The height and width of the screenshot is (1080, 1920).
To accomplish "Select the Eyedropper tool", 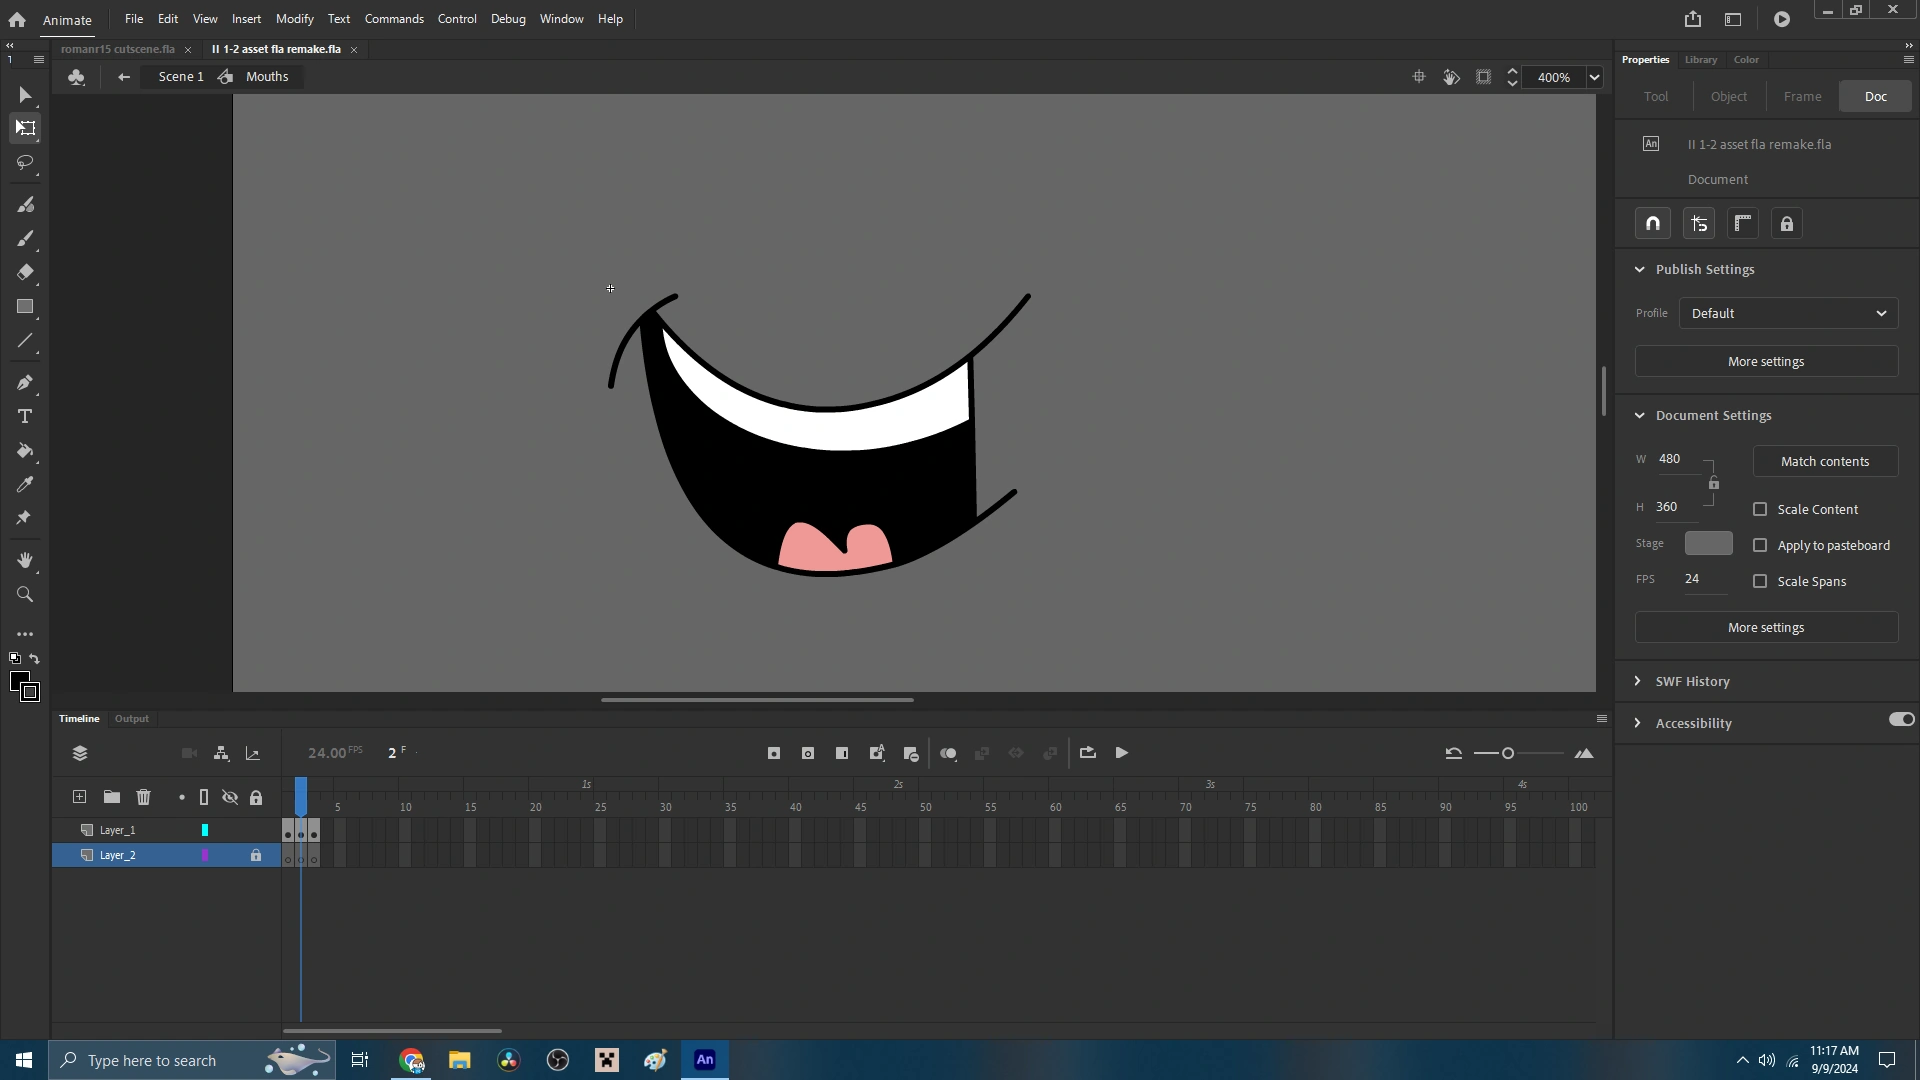I will pos(25,484).
